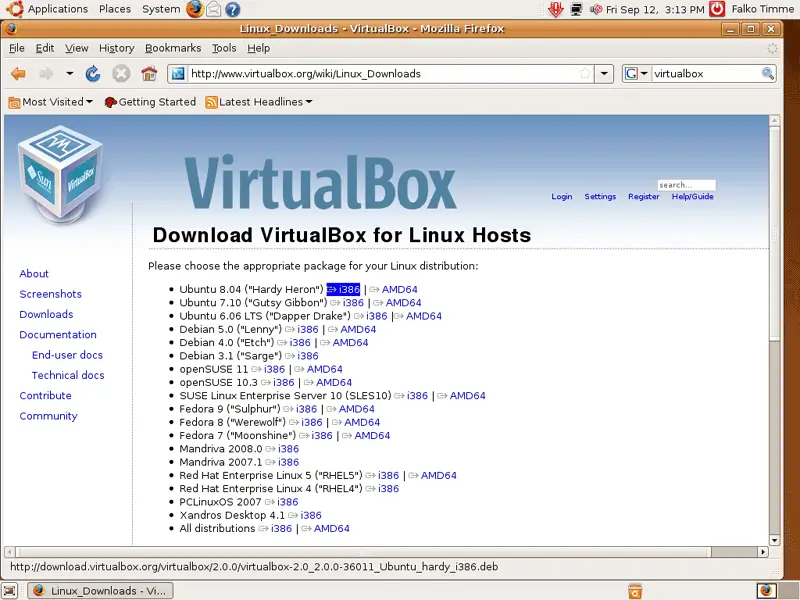Click the vertical scrollbar up arrow
Viewport: 800px width, 600px height.
click(x=774, y=120)
